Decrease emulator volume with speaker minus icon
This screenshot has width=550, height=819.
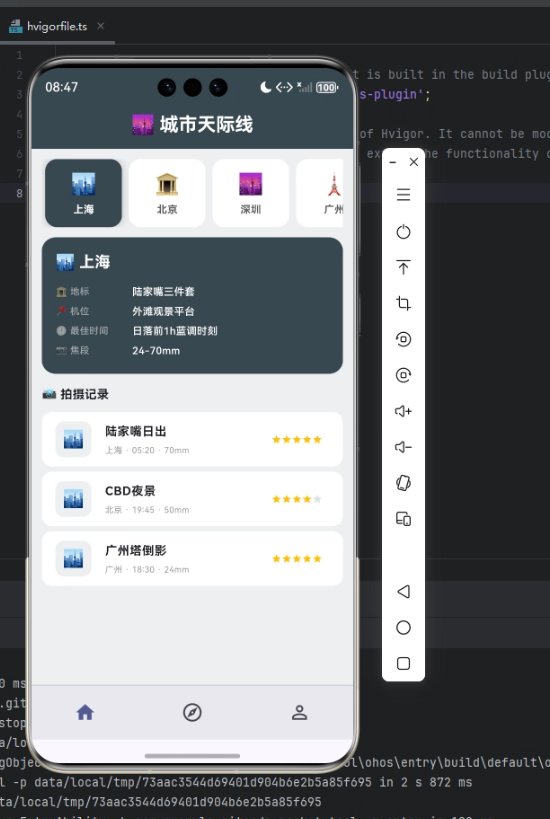pos(403,447)
